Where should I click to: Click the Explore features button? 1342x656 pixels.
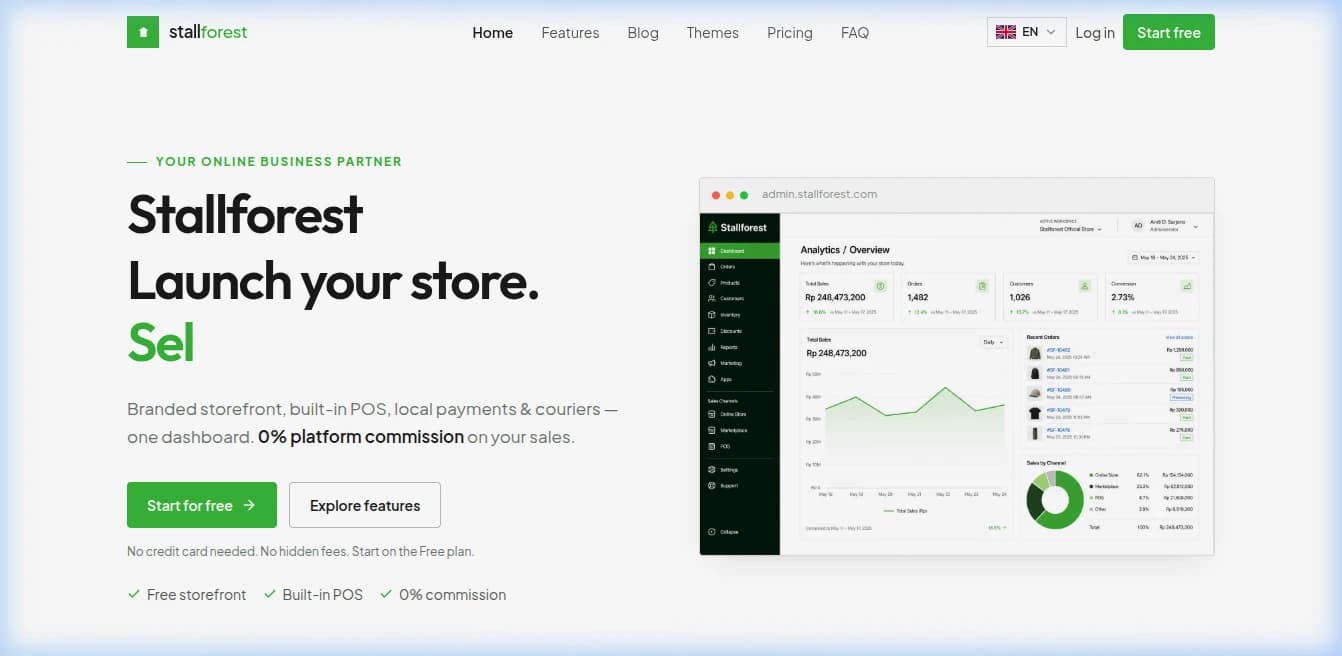tap(365, 505)
